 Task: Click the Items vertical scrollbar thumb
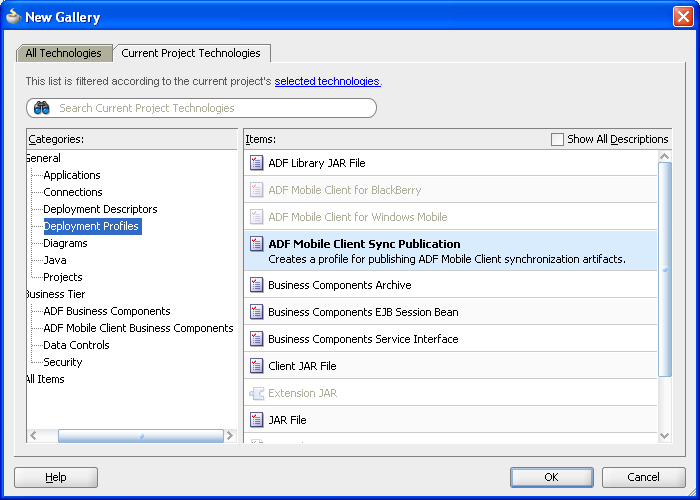coord(665,269)
